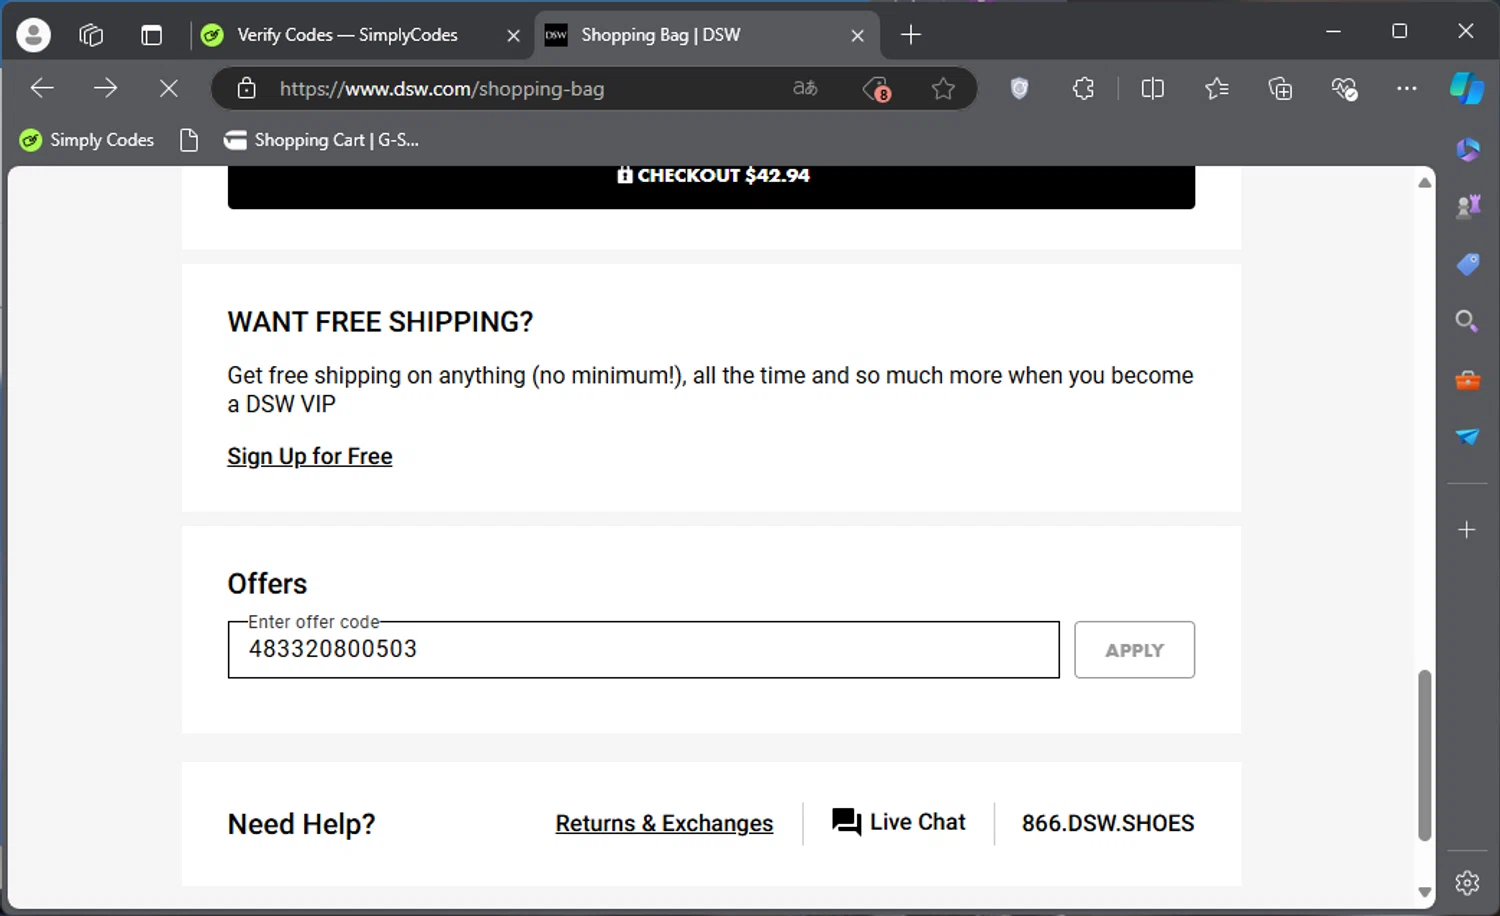Viewport: 1500px width, 916px height.
Task: Click the page scroll down arrow
Action: tap(1425, 892)
